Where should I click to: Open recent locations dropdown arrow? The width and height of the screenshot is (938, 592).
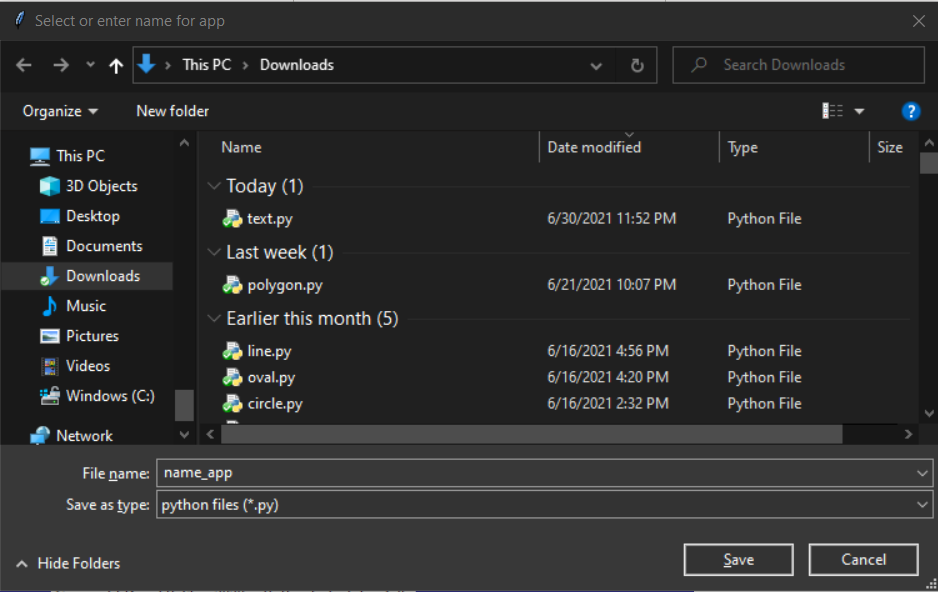(x=90, y=65)
